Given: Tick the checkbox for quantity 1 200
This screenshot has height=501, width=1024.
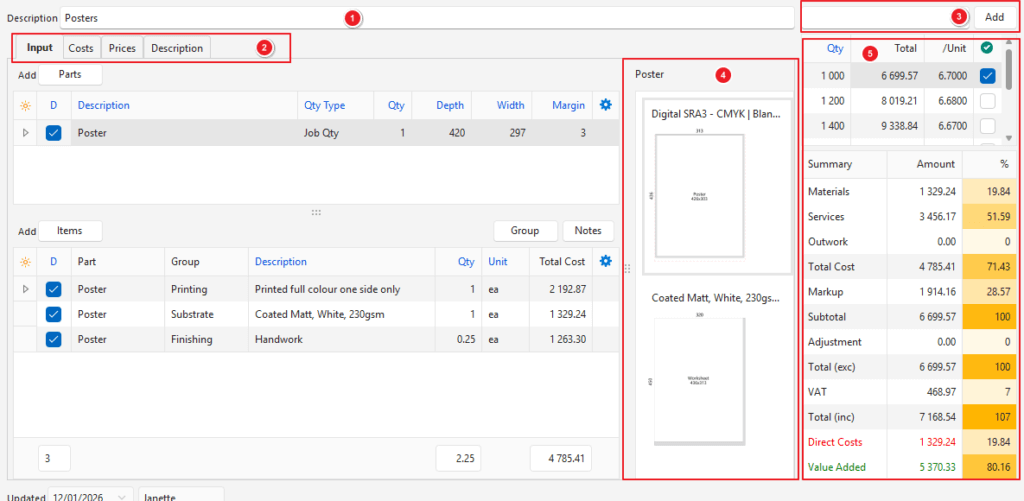Looking at the screenshot, I should pyautogui.click(x=987, y=101).
